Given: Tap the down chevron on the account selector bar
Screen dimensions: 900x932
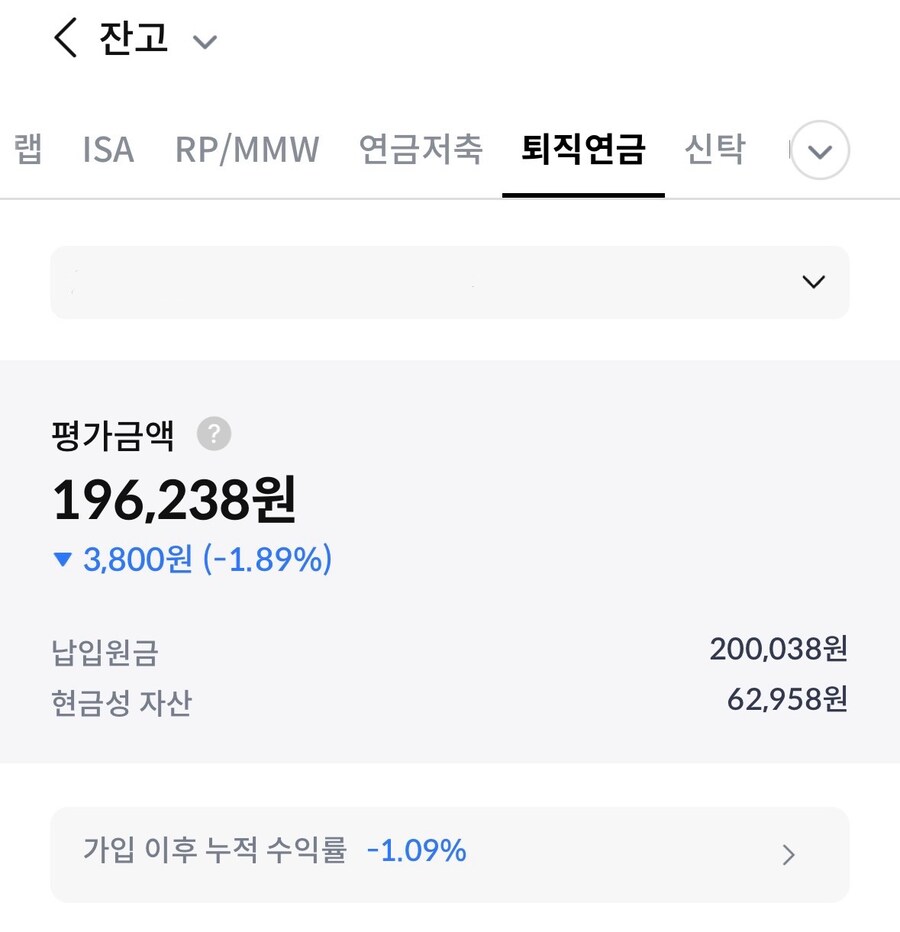Looking at the screenshot, I should point(813,282).
